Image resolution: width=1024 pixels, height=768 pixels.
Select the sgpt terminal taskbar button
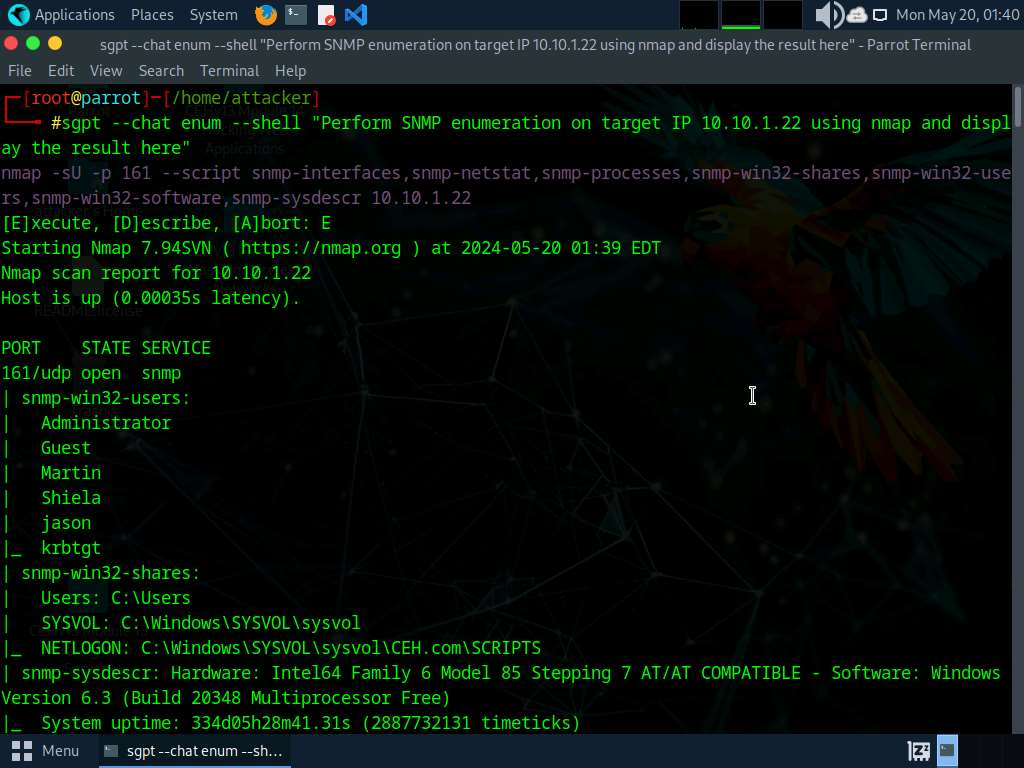[x=194, y=750]
